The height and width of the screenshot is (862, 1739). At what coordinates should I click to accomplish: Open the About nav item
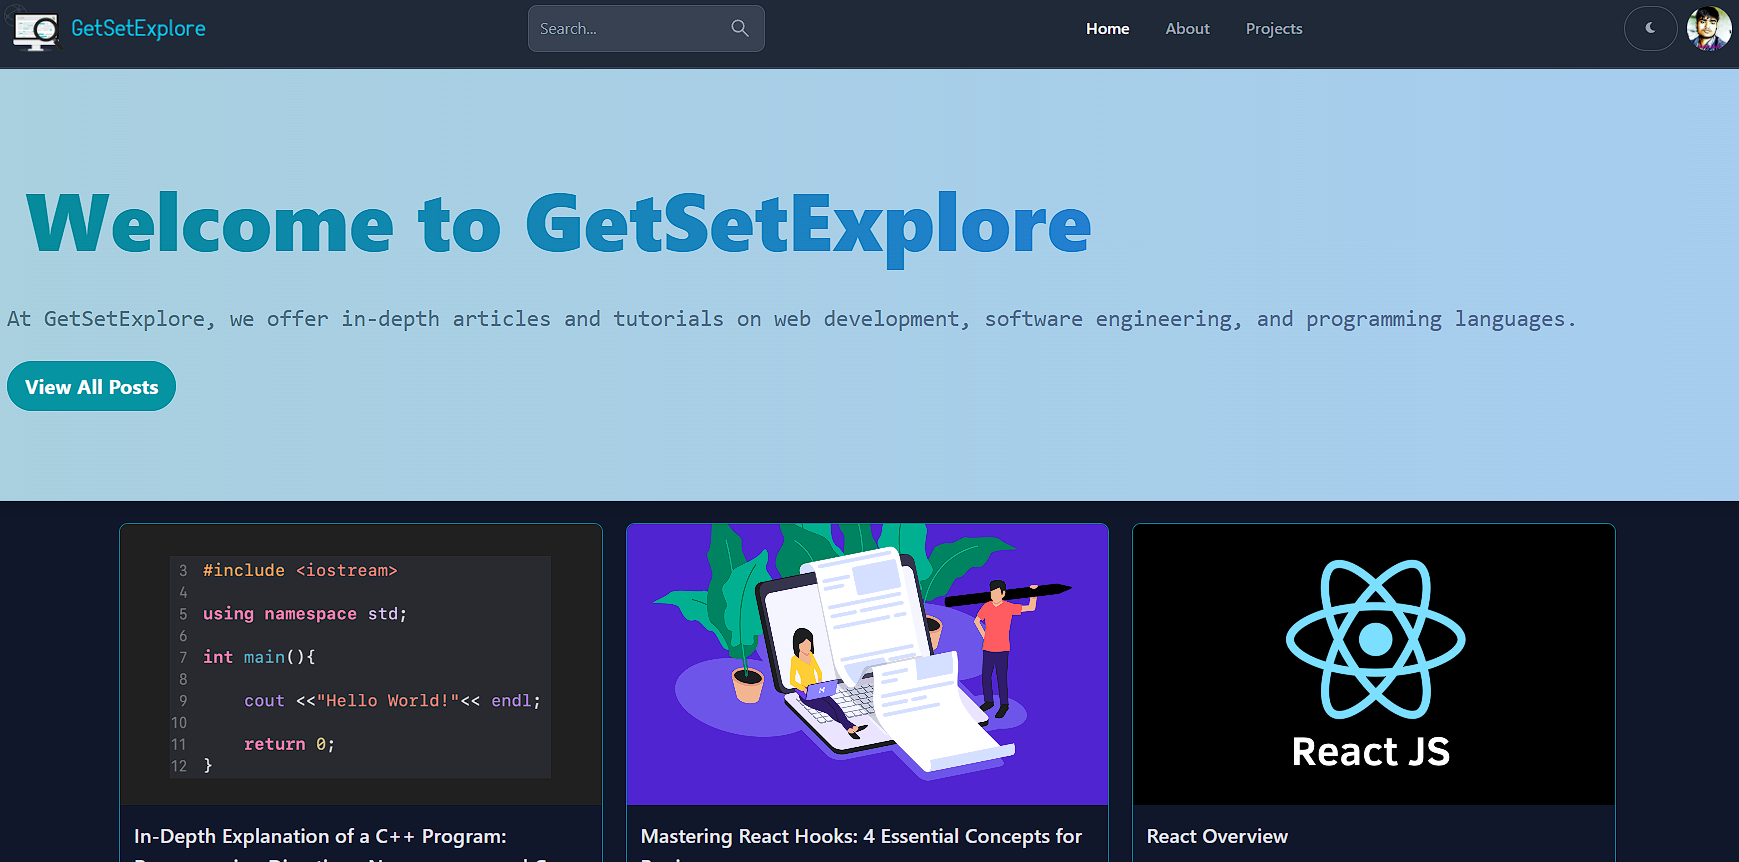1187,29
